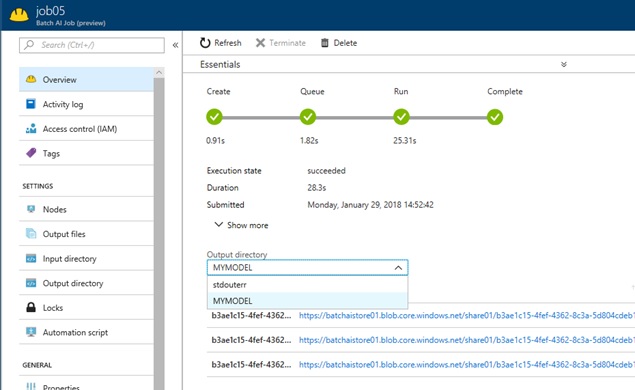Click the Delete trash icon
635x390 pixels.
pyautogui.click(x=324, y=43)
